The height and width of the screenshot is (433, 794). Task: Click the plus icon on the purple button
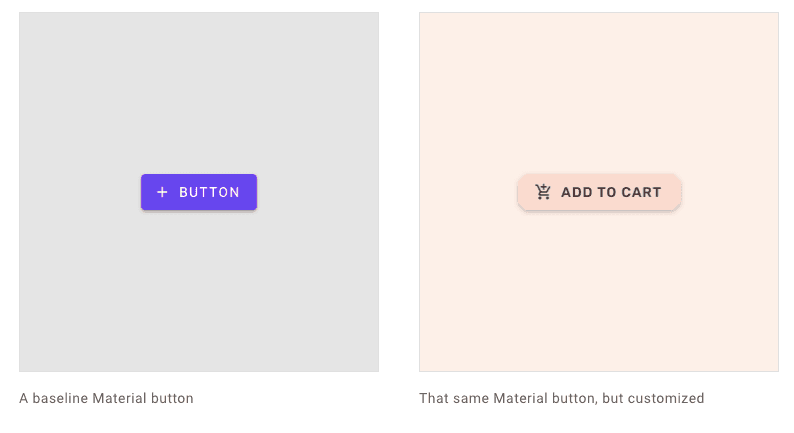click(x=162, y=192)
